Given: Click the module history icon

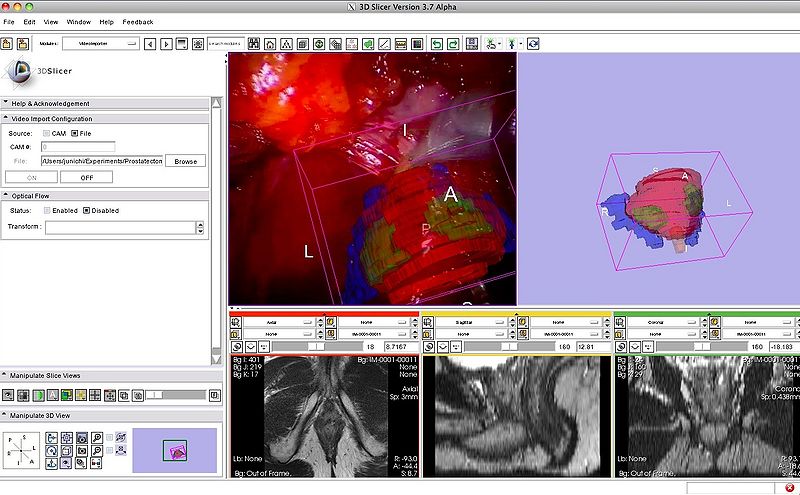Looking at the screenshot, I should tap(182, 44).
